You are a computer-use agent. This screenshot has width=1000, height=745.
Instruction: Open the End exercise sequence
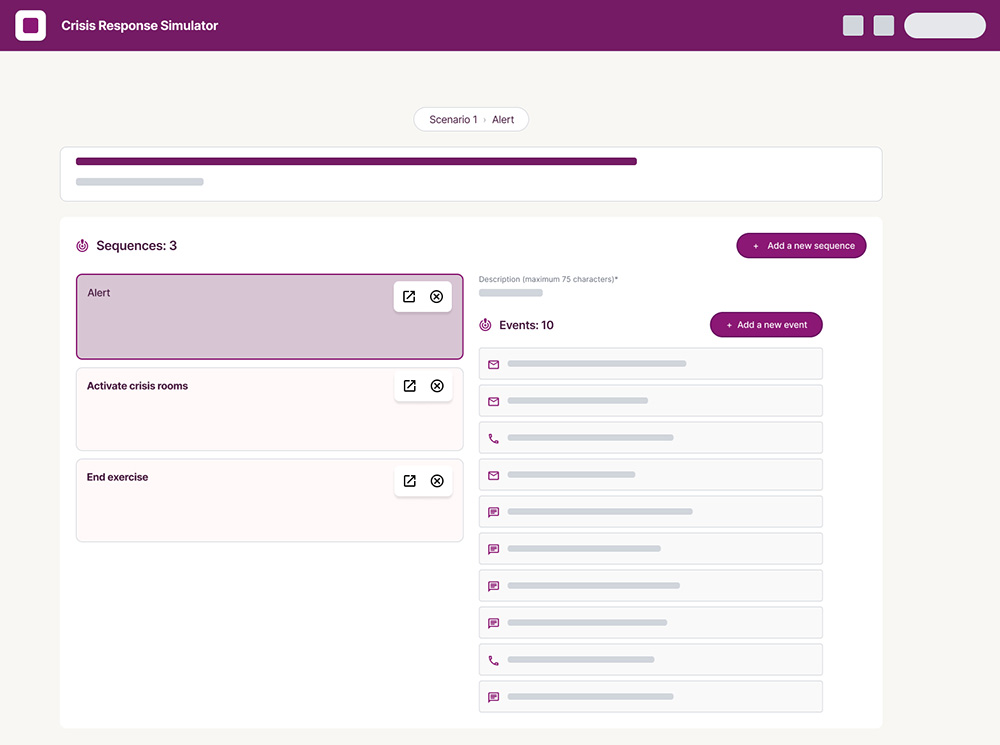(x=409, y=481)
